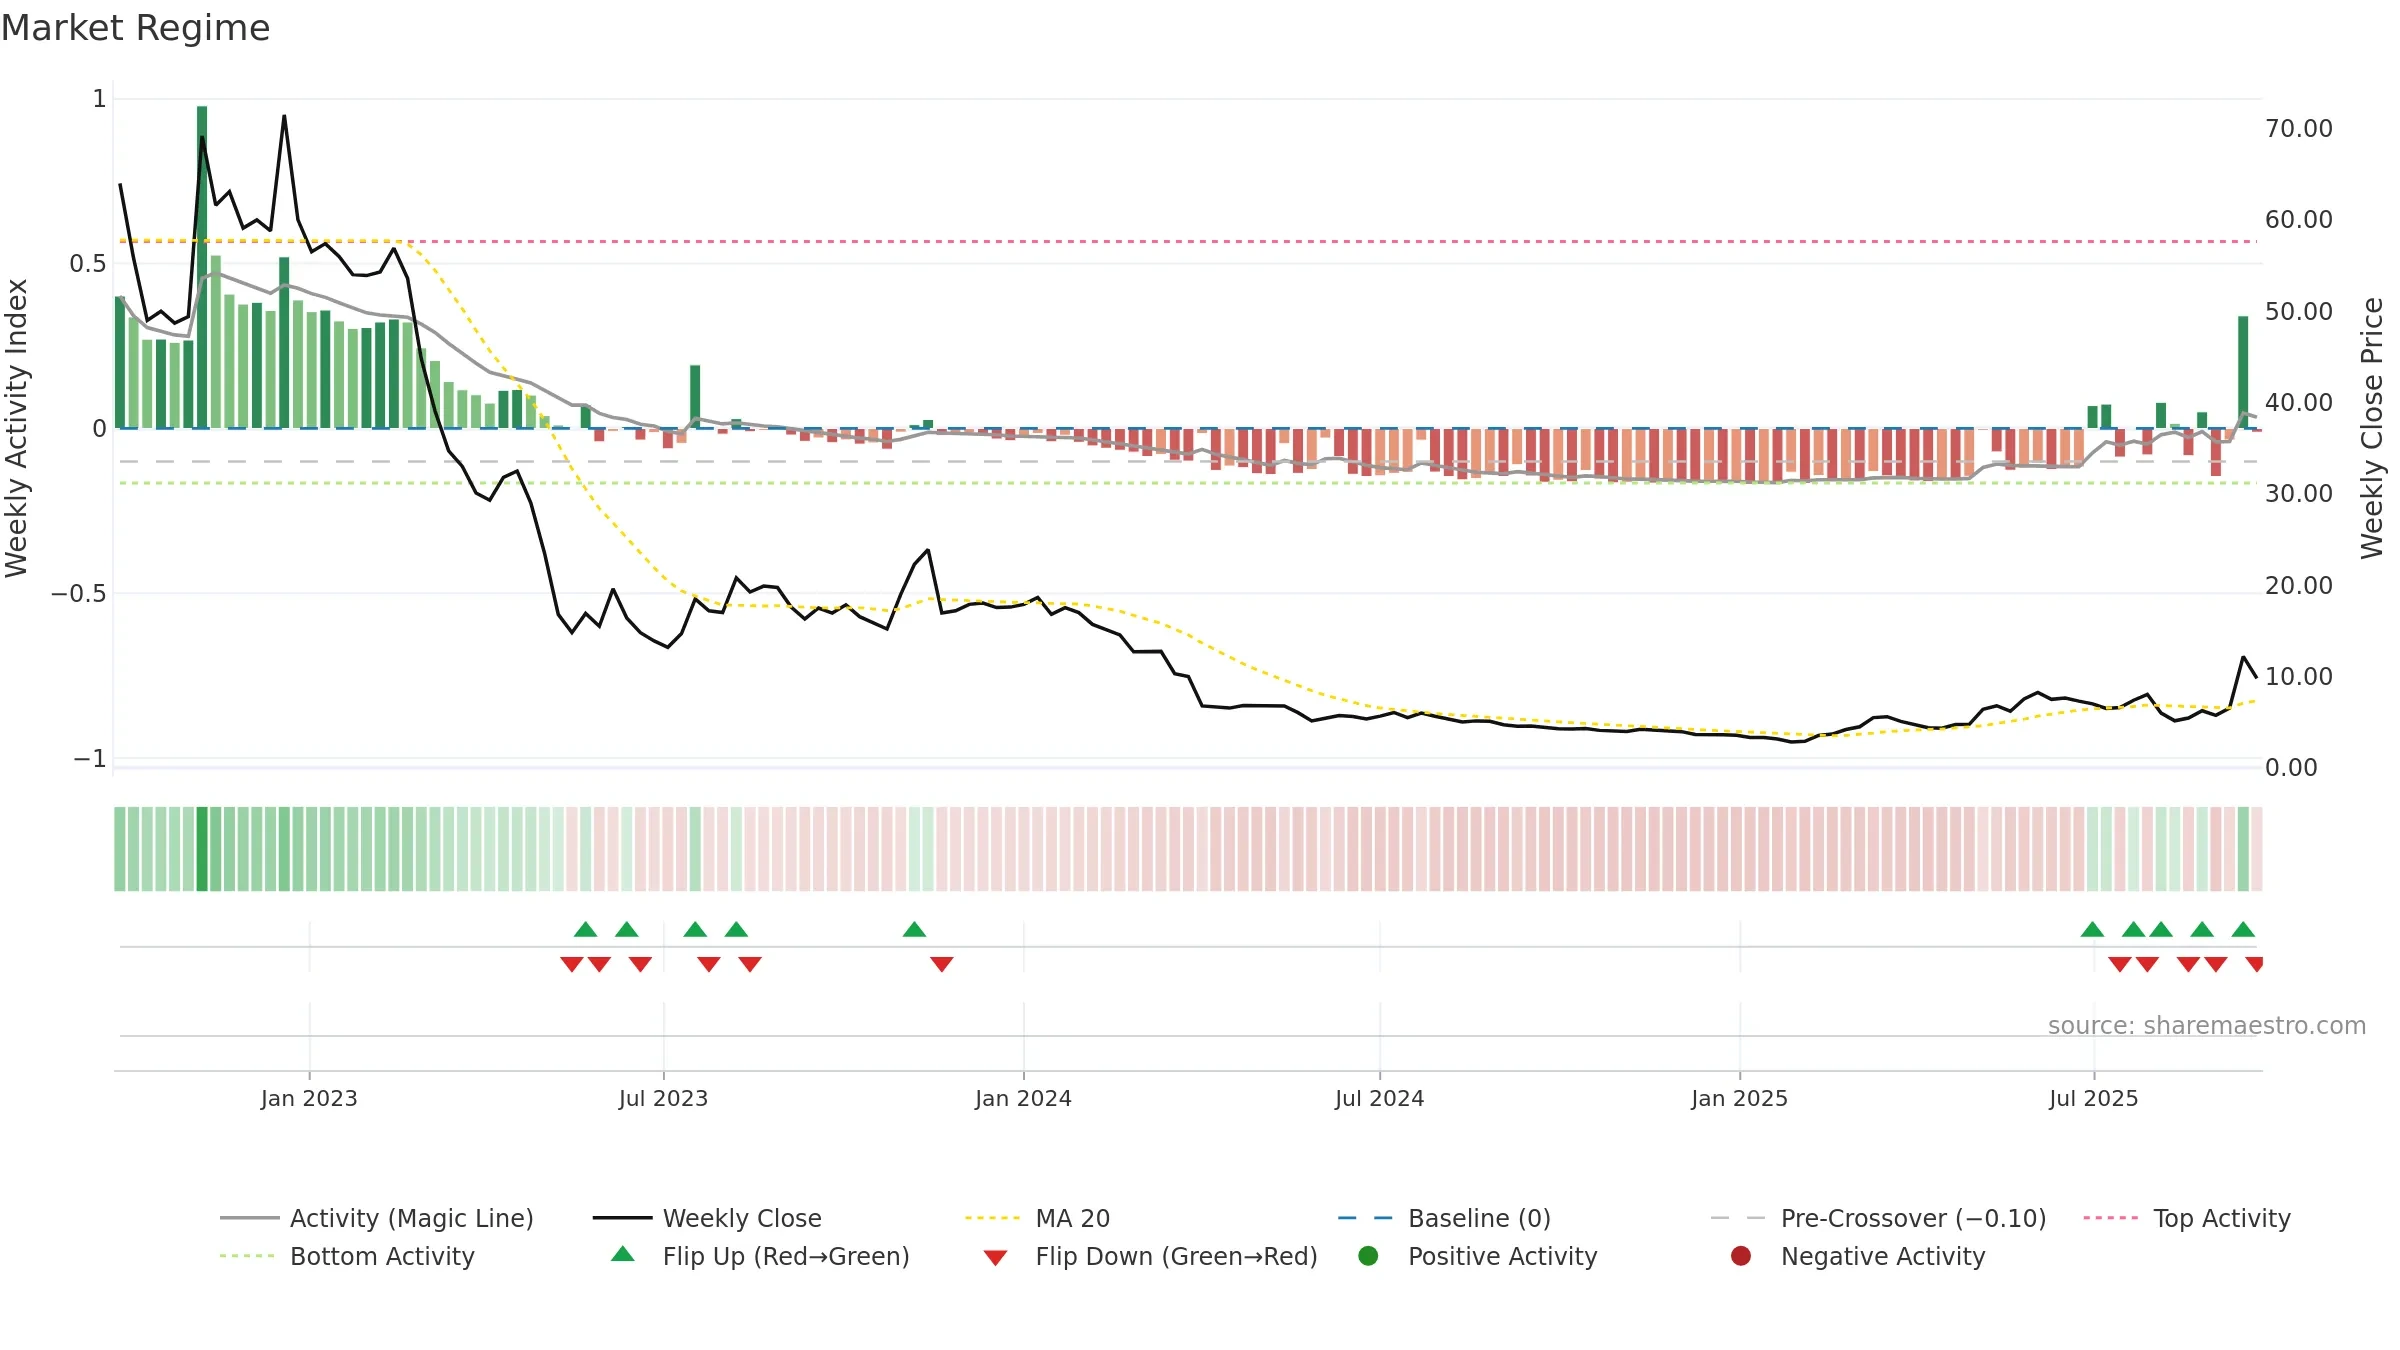Click the Market Regime chart title
Screen dimensions: 2400x1350
coord(135,28)
